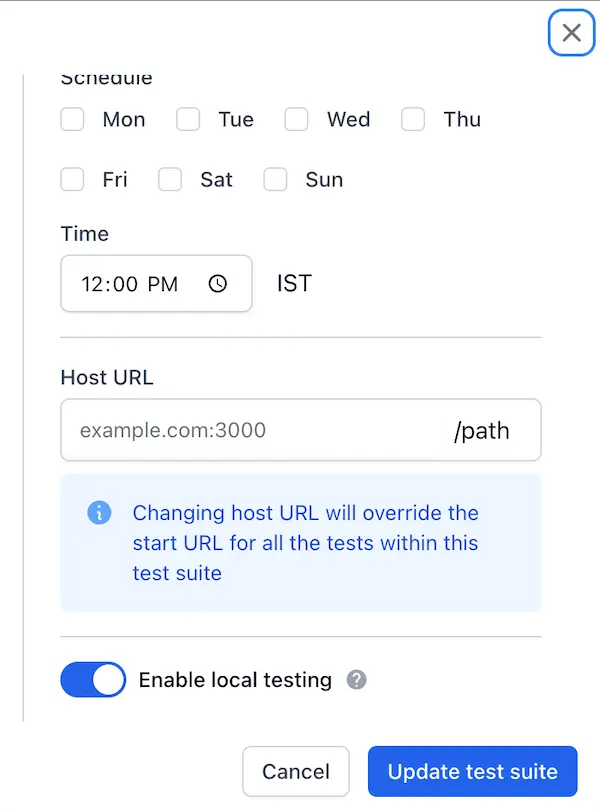This screenshot has width=600, height=812.
Task: Enable the Thu schedule day
Action: click(413, 120)
